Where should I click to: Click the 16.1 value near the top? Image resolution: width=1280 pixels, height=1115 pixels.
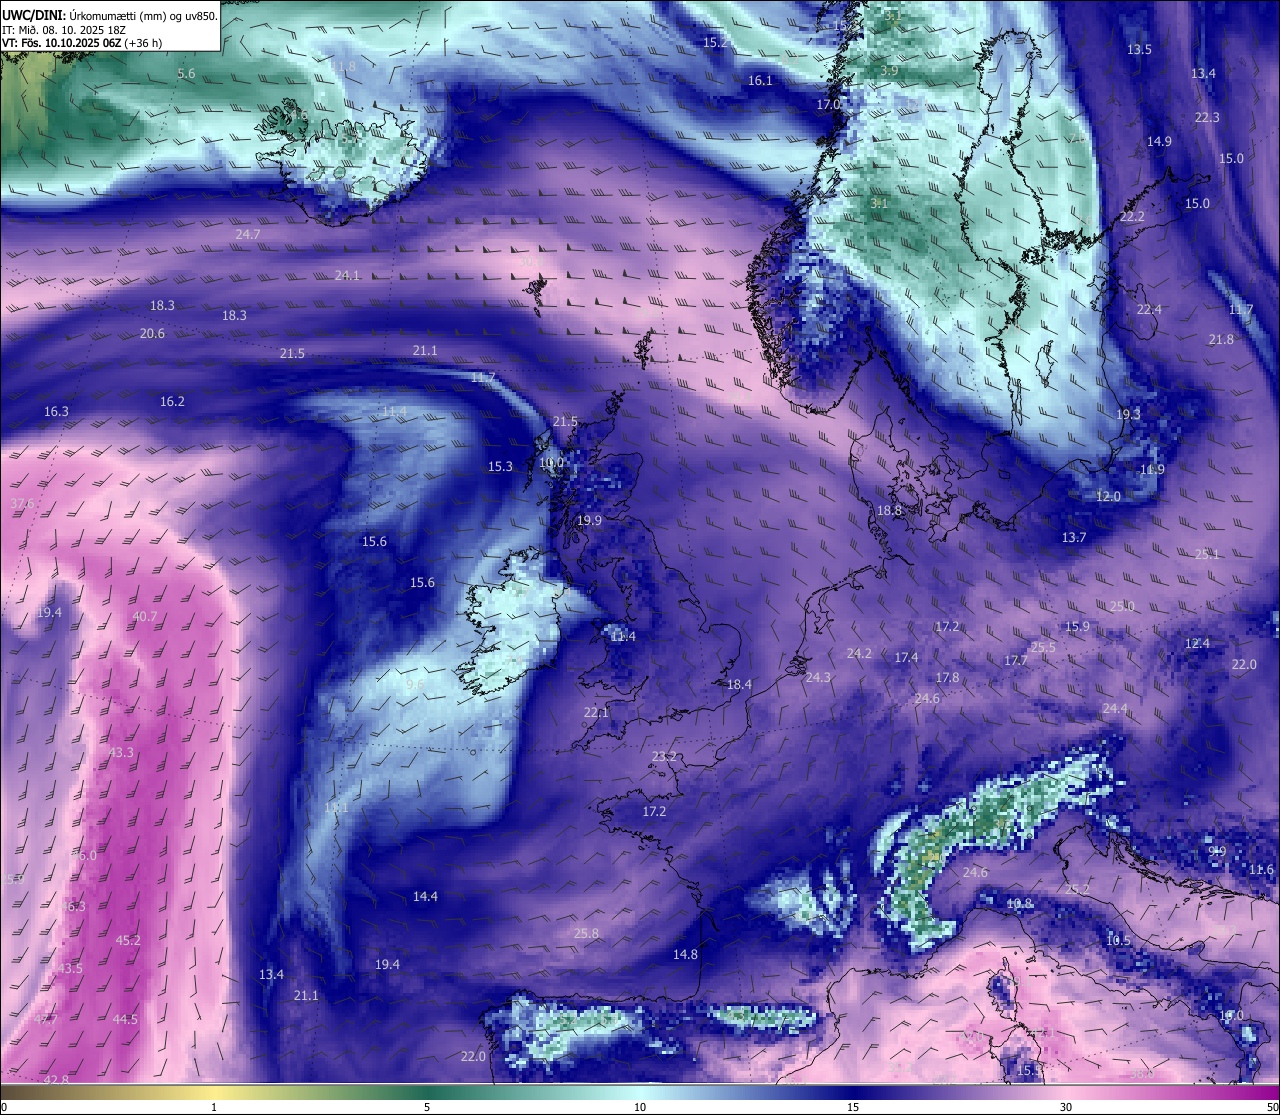click(x=760, y=81)
